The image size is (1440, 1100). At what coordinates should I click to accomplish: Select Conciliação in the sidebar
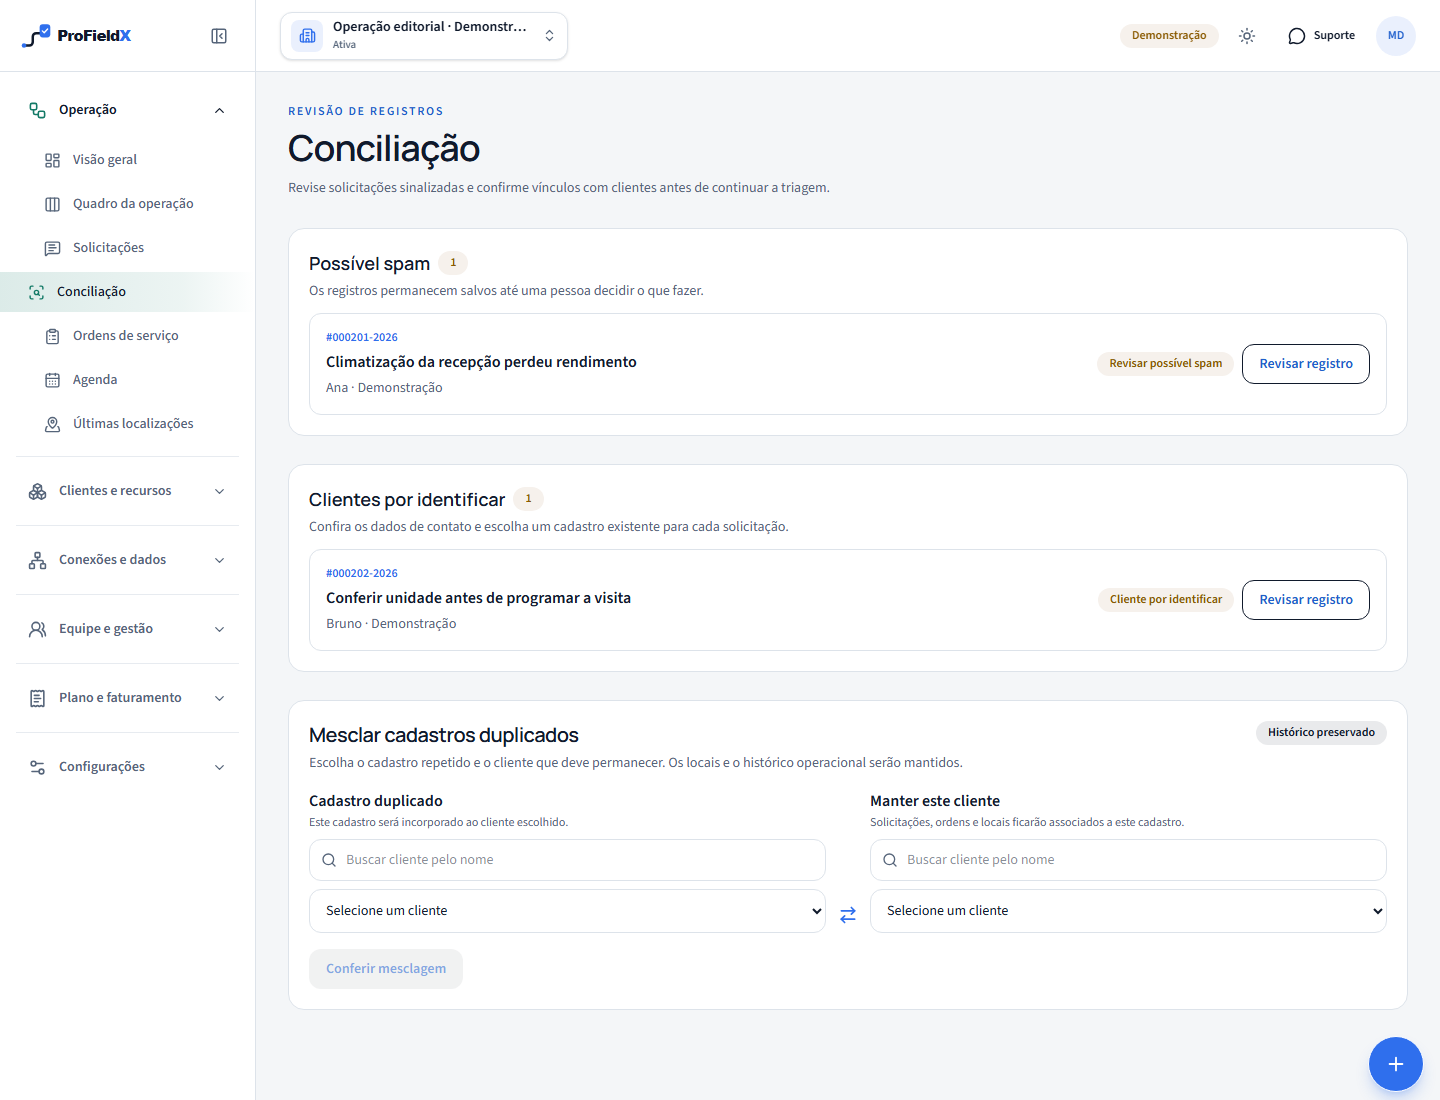tap(122, 292)
